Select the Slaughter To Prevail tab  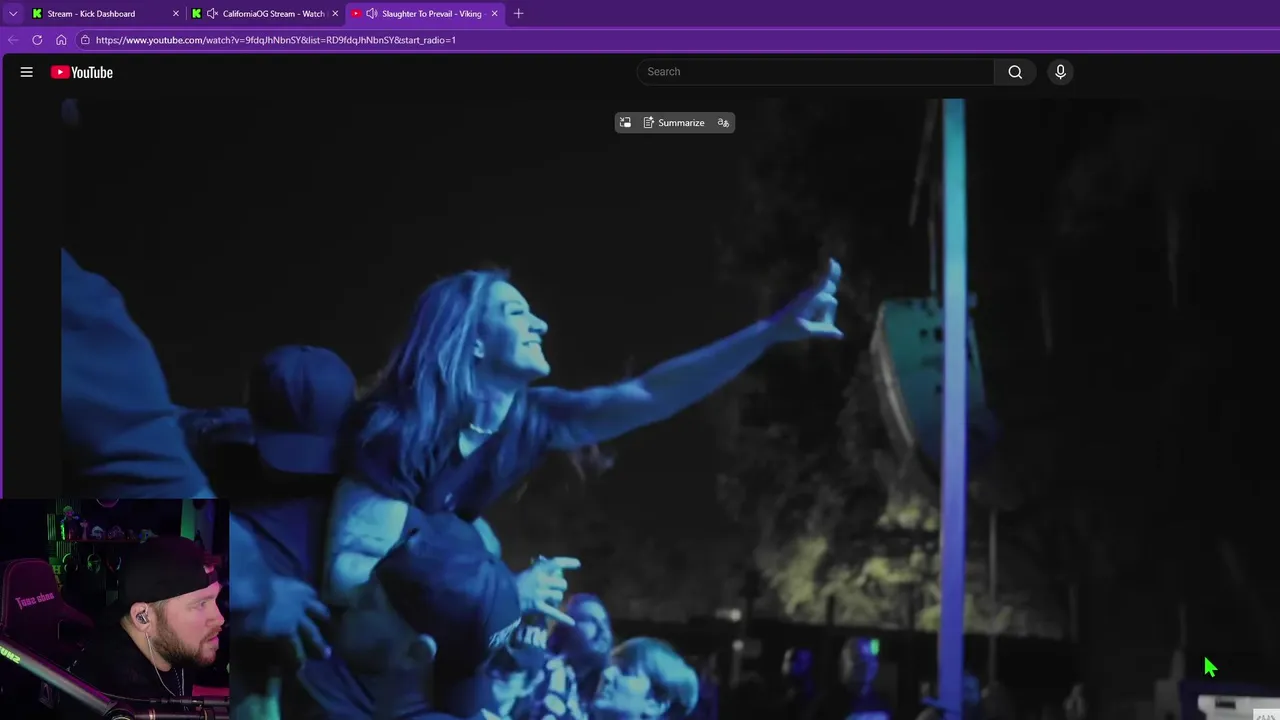pos(425,14)
